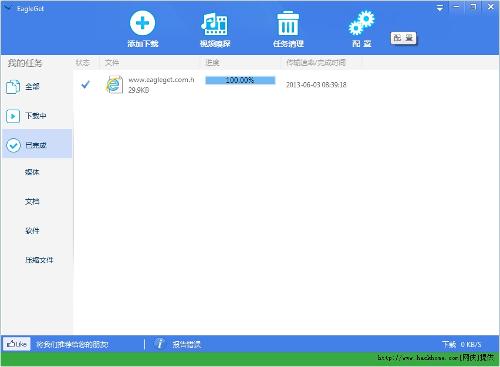
Task: Click the Internet Explorer file icon in list
Action: point(114,85)
